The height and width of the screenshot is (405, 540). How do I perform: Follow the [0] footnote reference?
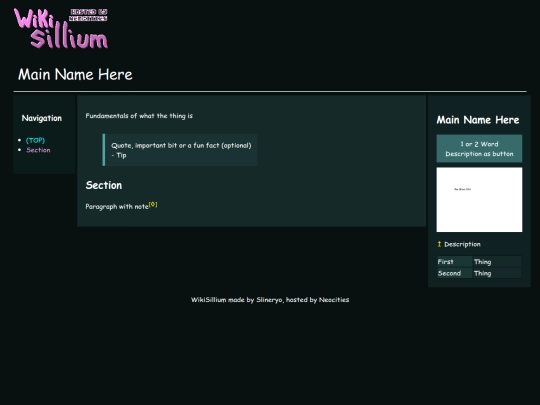[153, 204]
